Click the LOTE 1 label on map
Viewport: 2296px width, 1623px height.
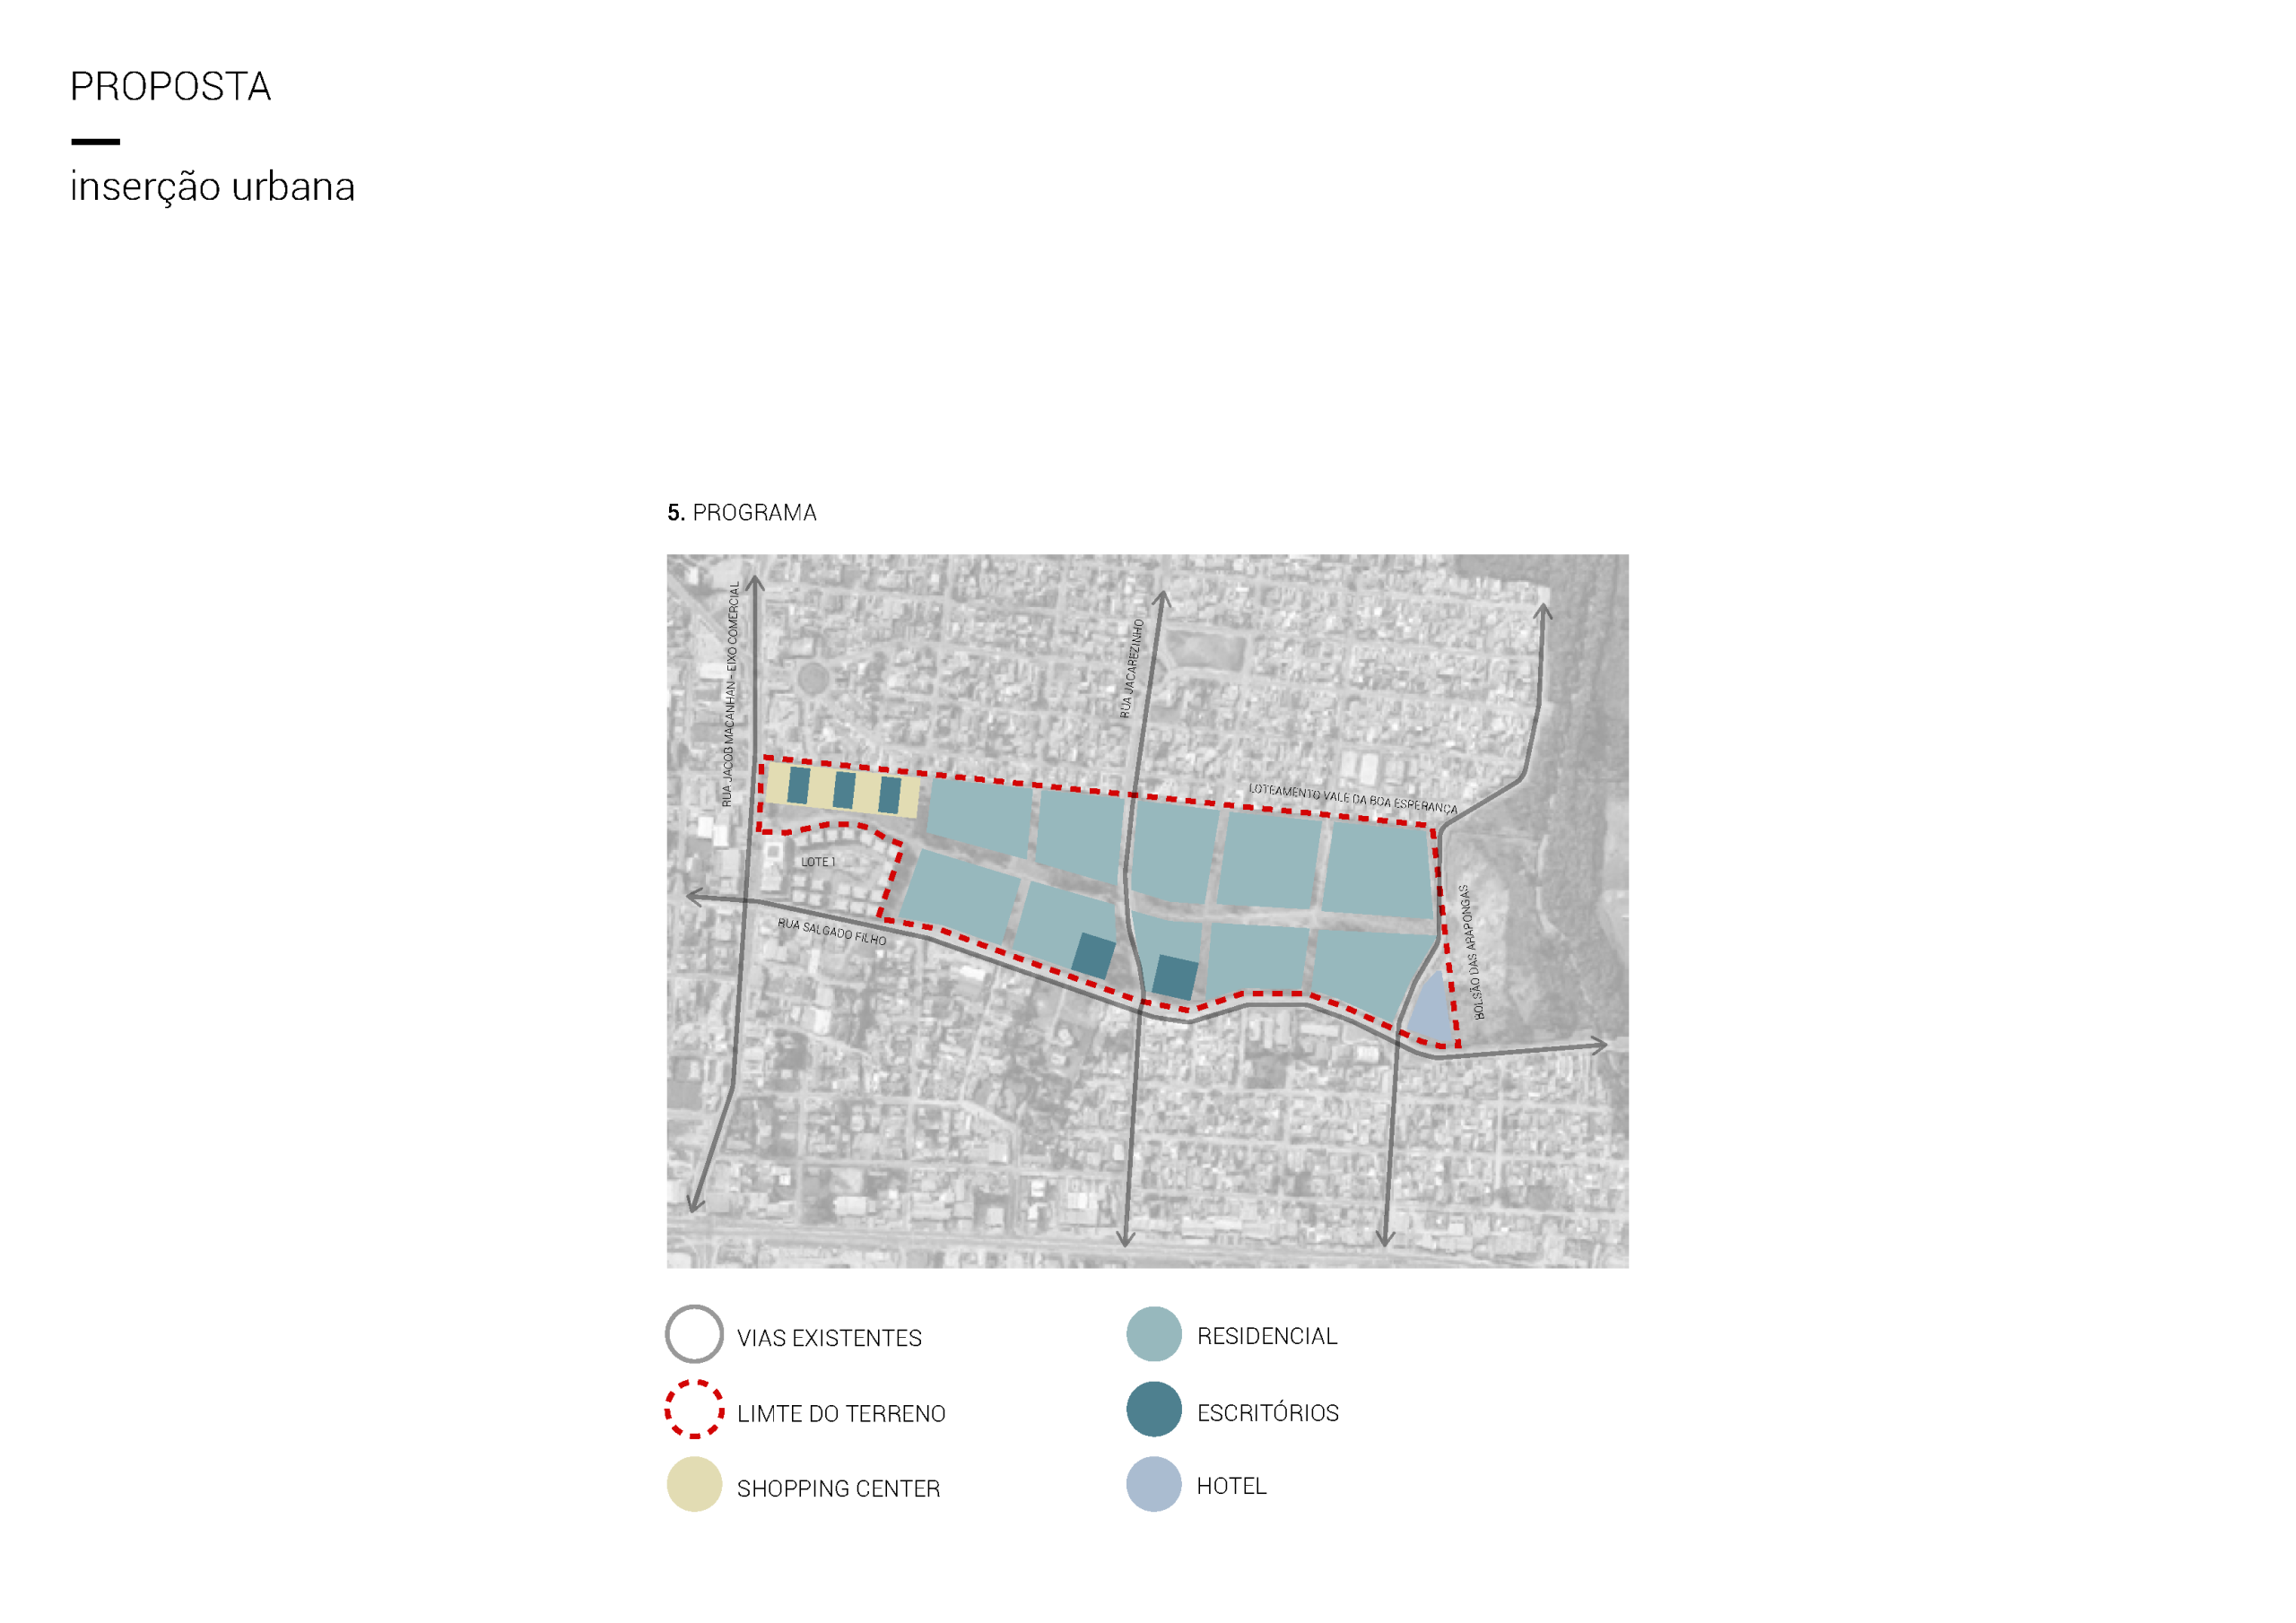(817, 862)
